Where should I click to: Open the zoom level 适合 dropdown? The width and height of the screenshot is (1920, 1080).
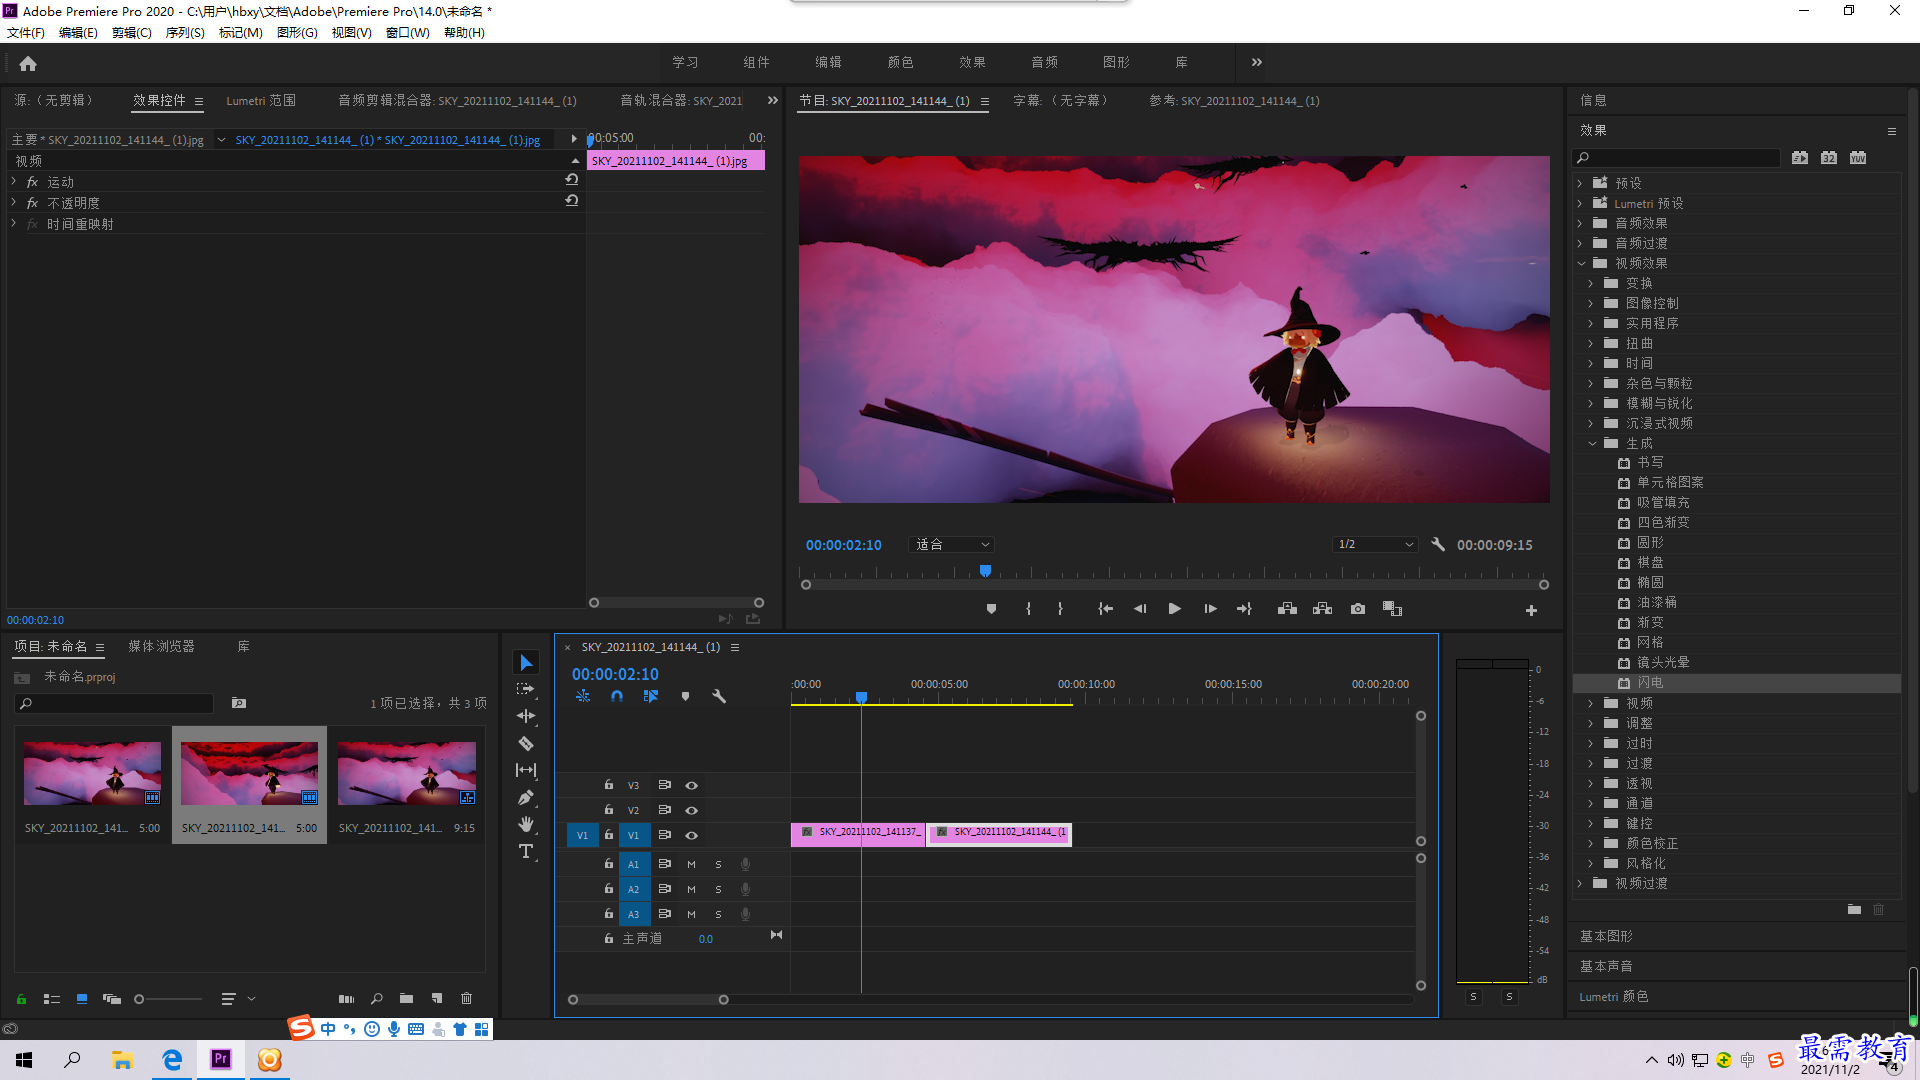952,545
